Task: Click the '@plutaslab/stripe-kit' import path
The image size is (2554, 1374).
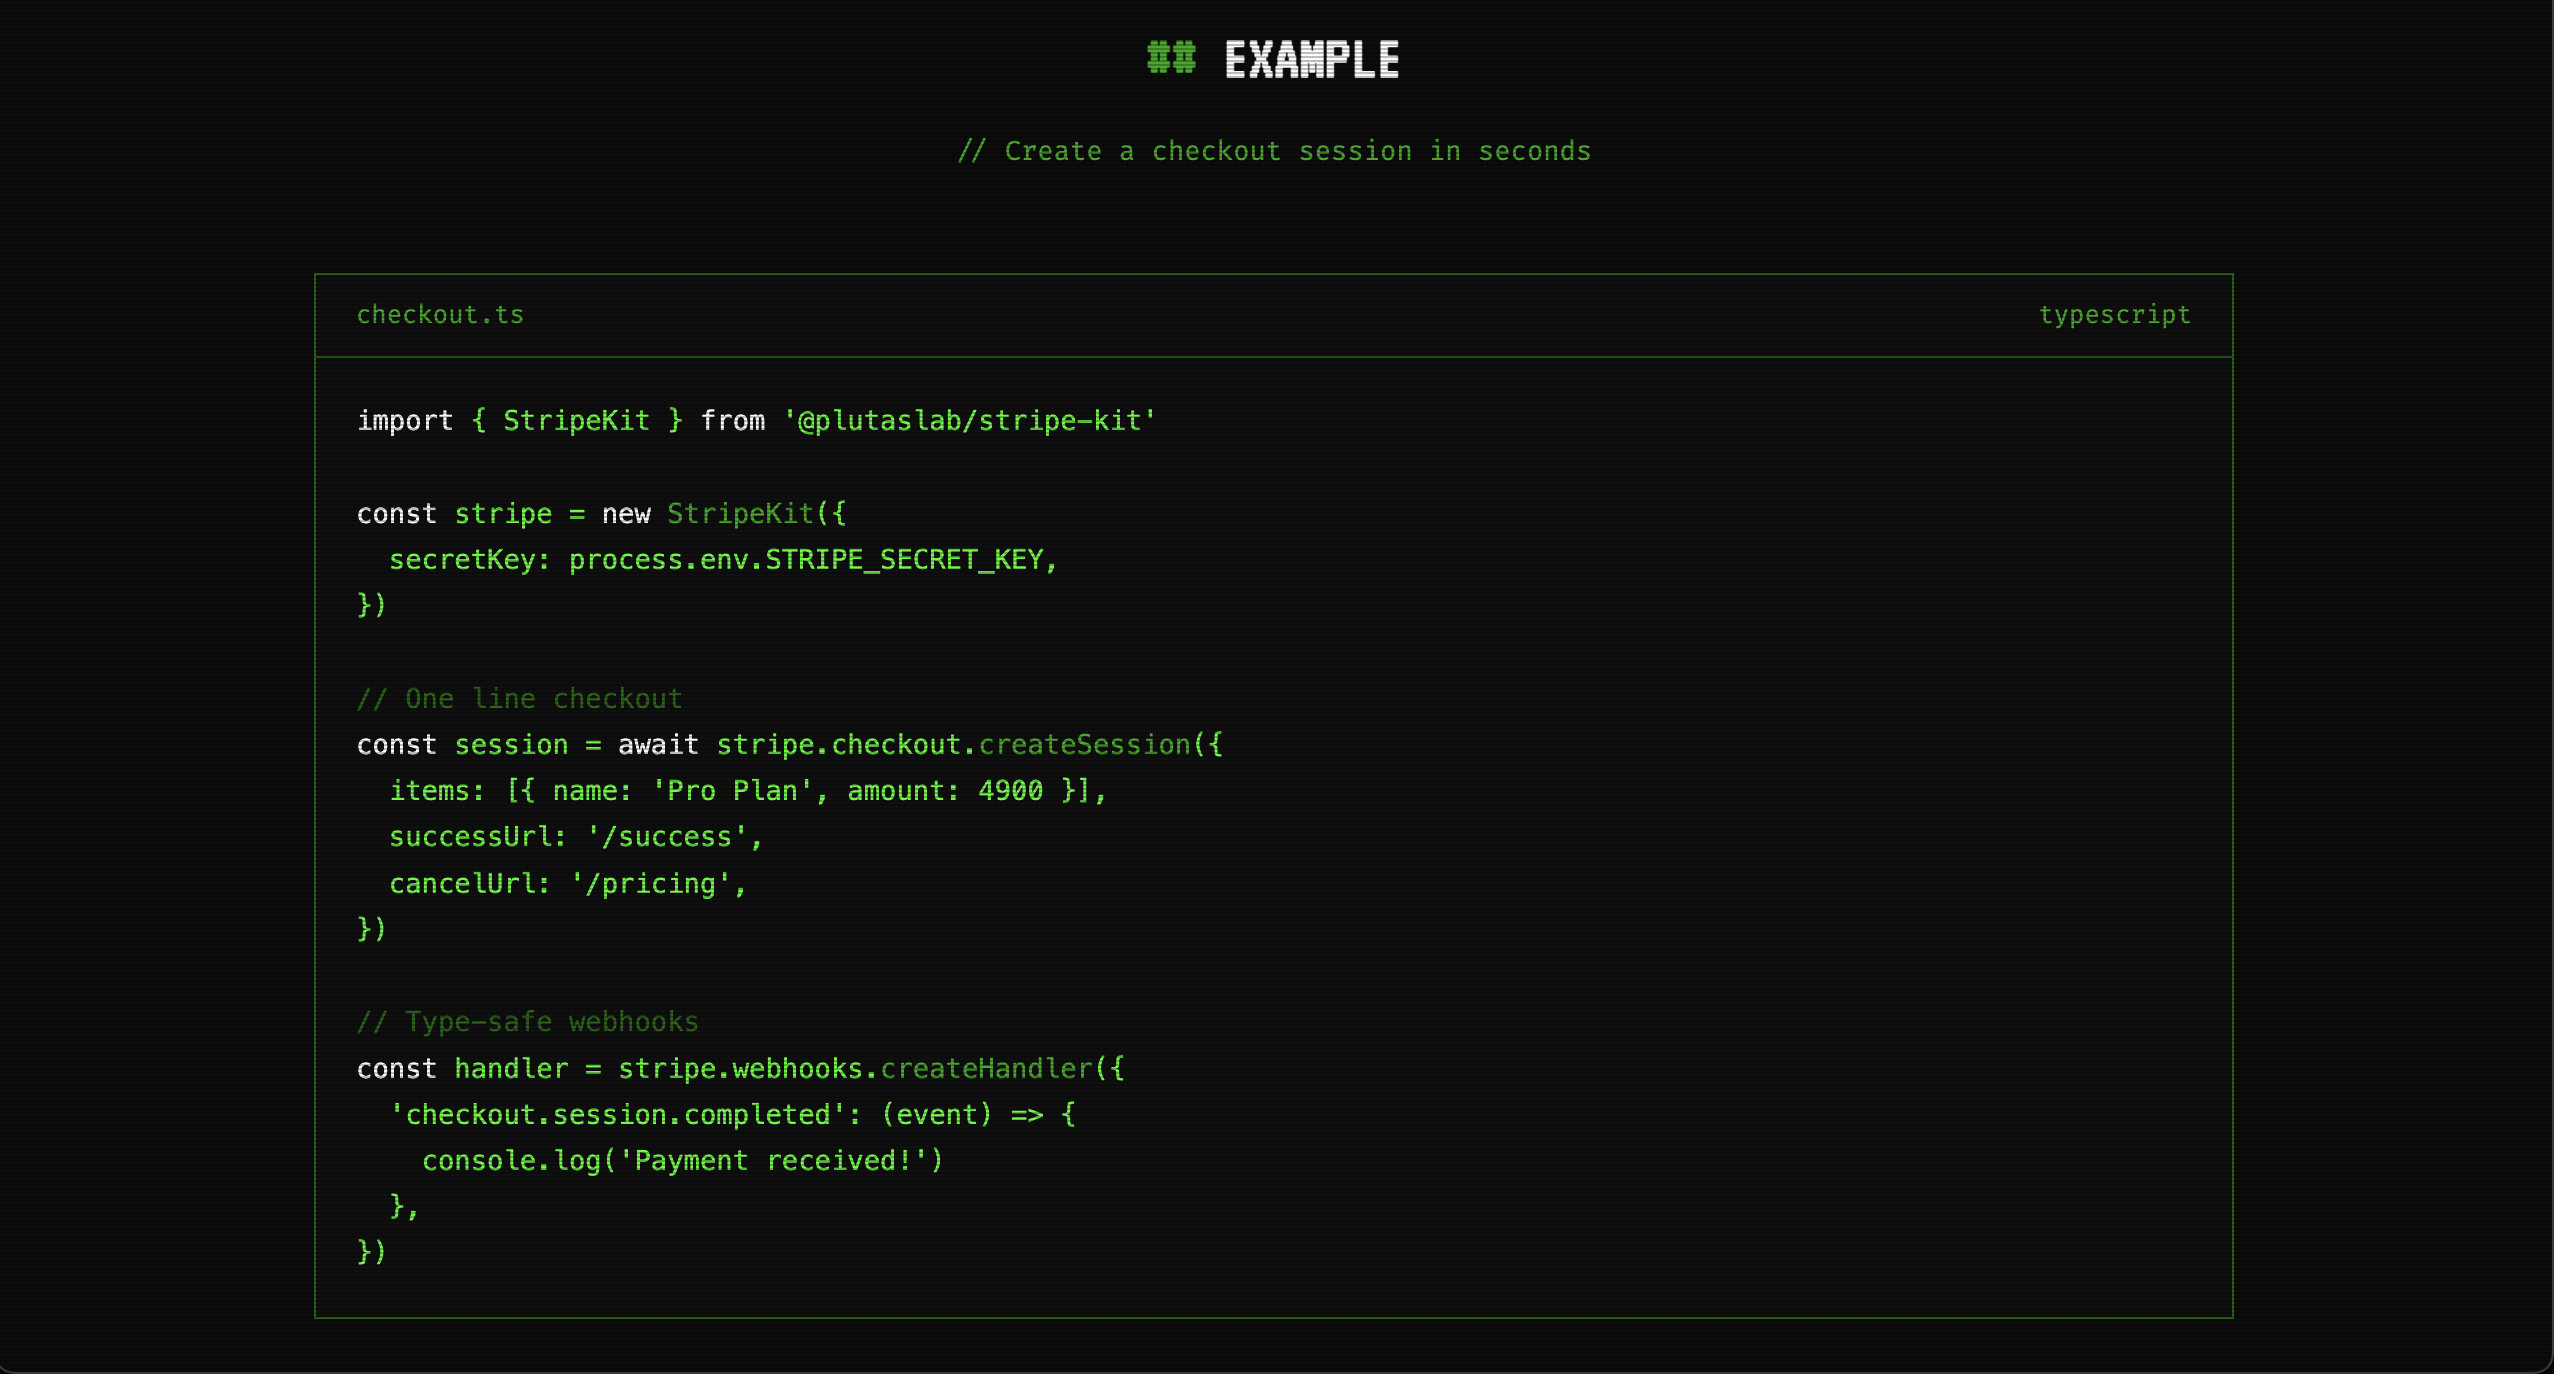Action: 969,420
